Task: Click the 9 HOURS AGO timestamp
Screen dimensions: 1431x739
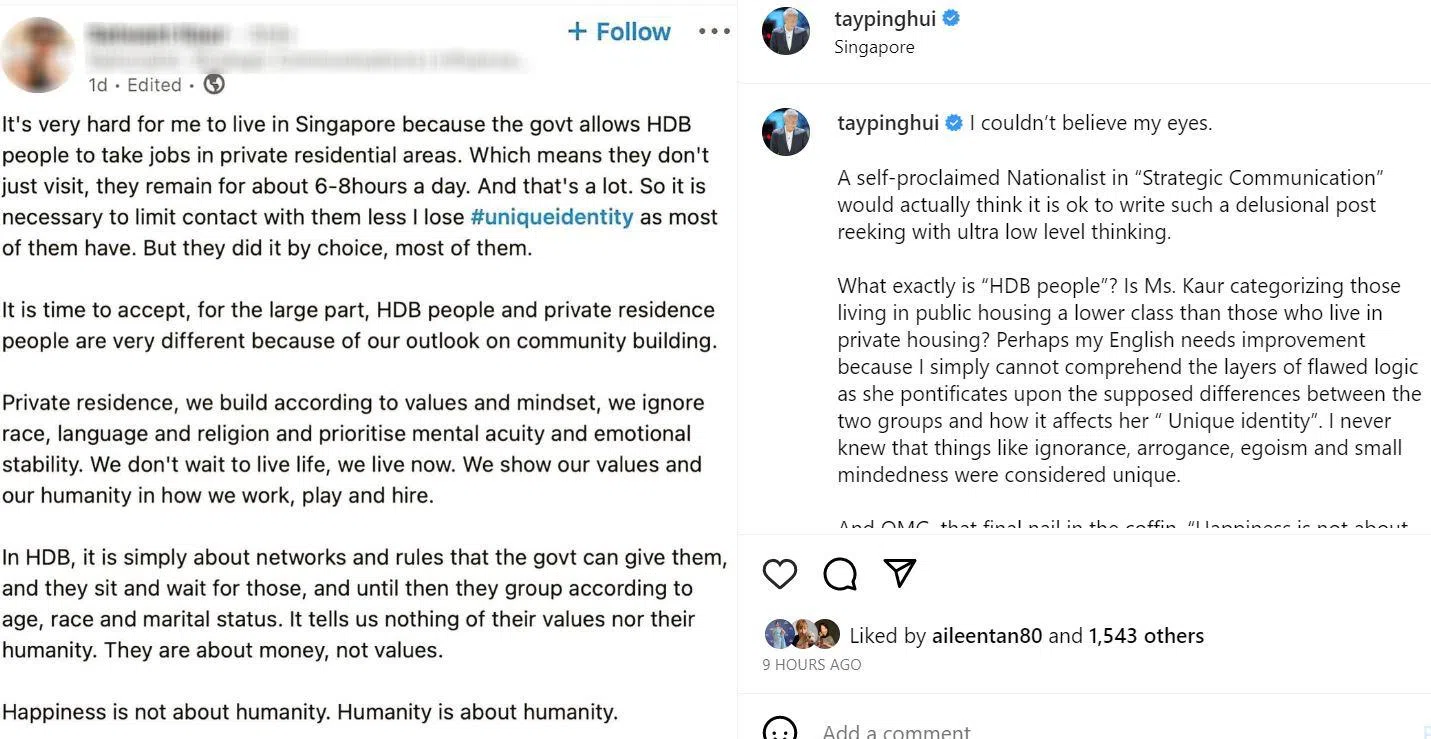Action: (x=811, y=664)
